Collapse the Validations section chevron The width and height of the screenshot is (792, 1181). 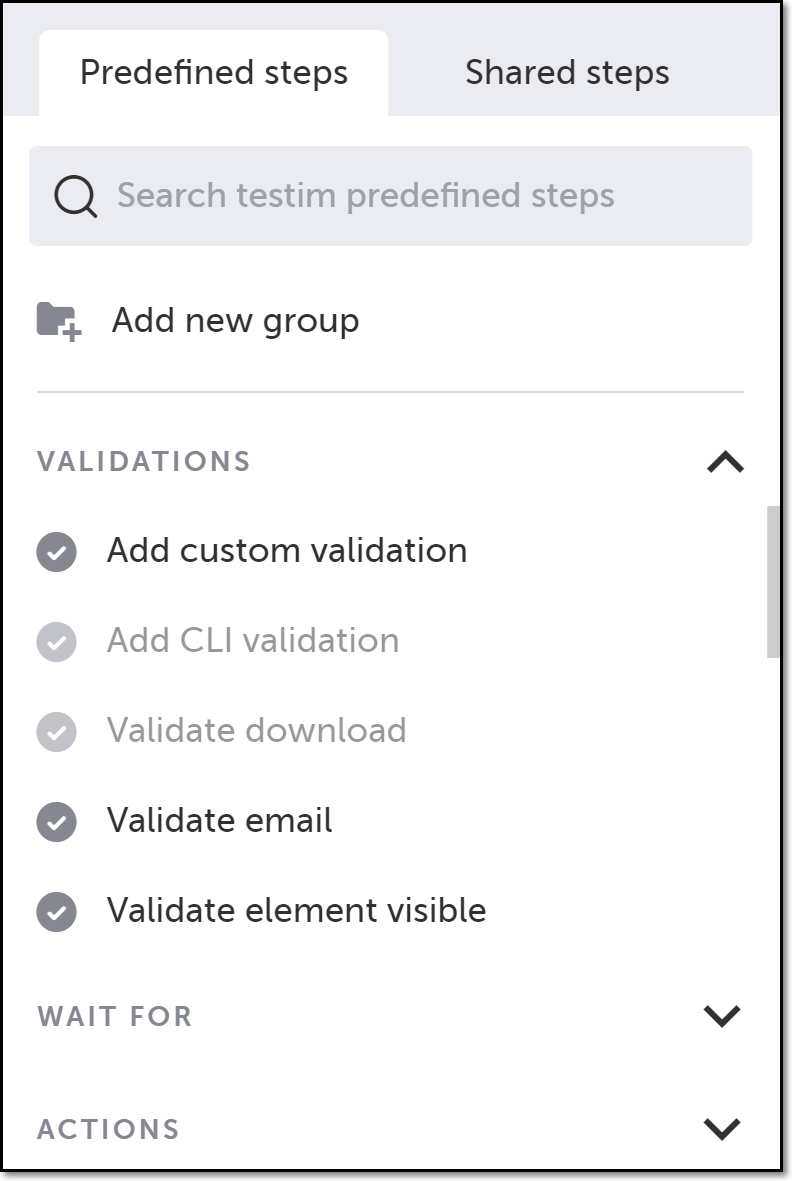pos(725,462)
